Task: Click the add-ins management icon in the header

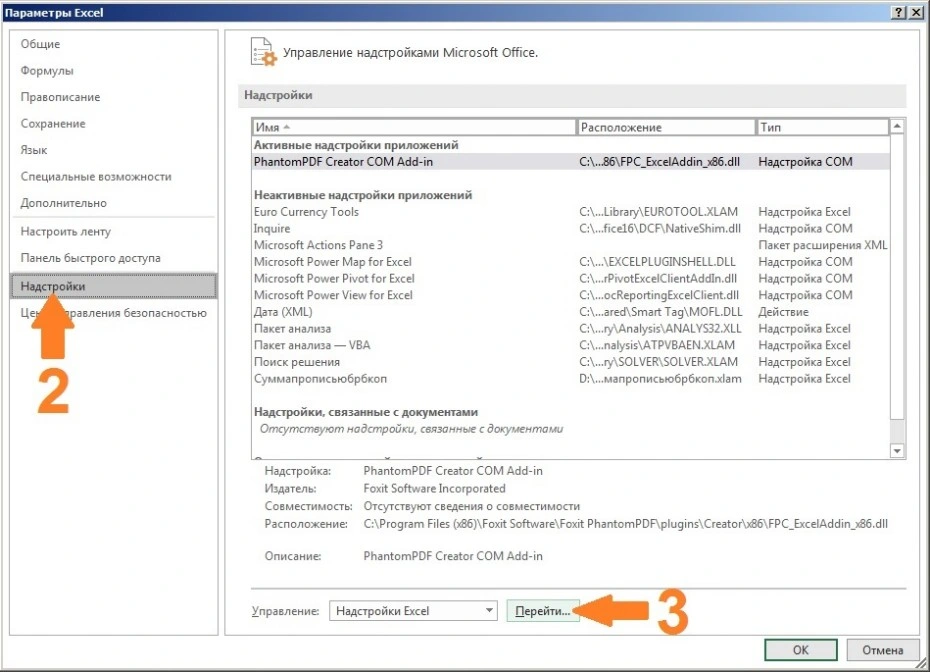Action: pyautogui.click(x=261, y=52)
